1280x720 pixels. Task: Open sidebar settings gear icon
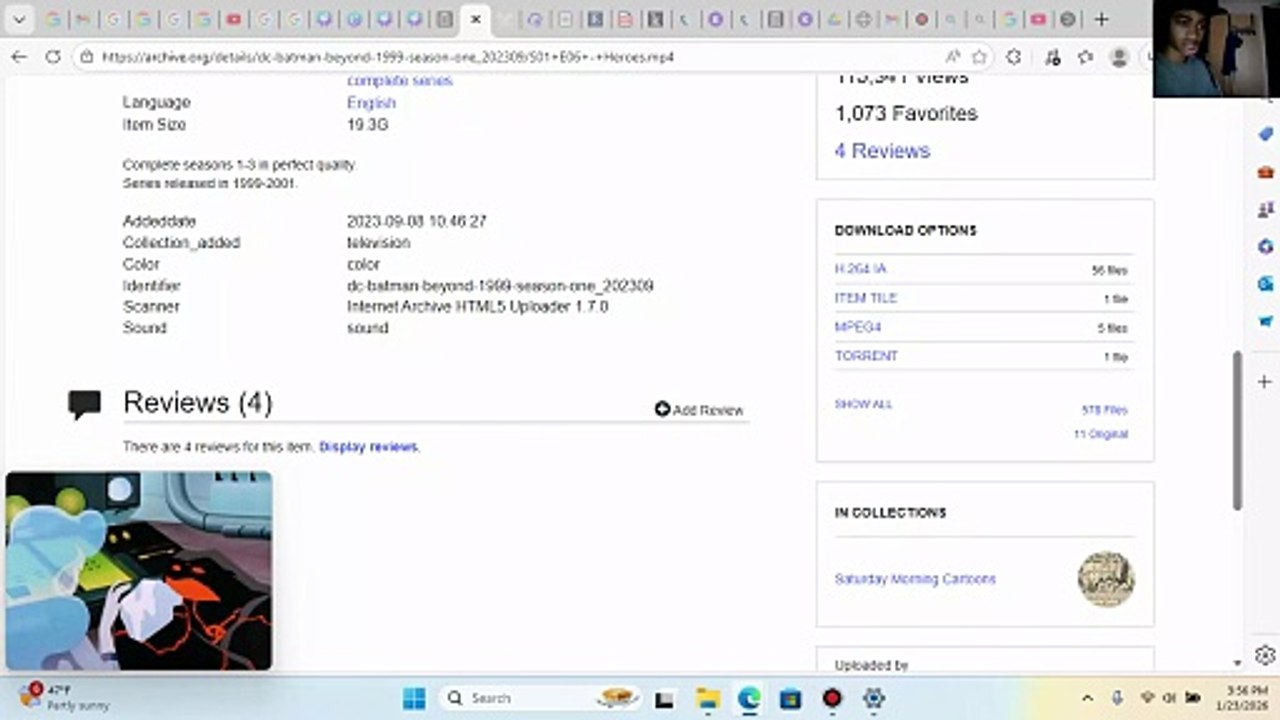[1265, 655]
